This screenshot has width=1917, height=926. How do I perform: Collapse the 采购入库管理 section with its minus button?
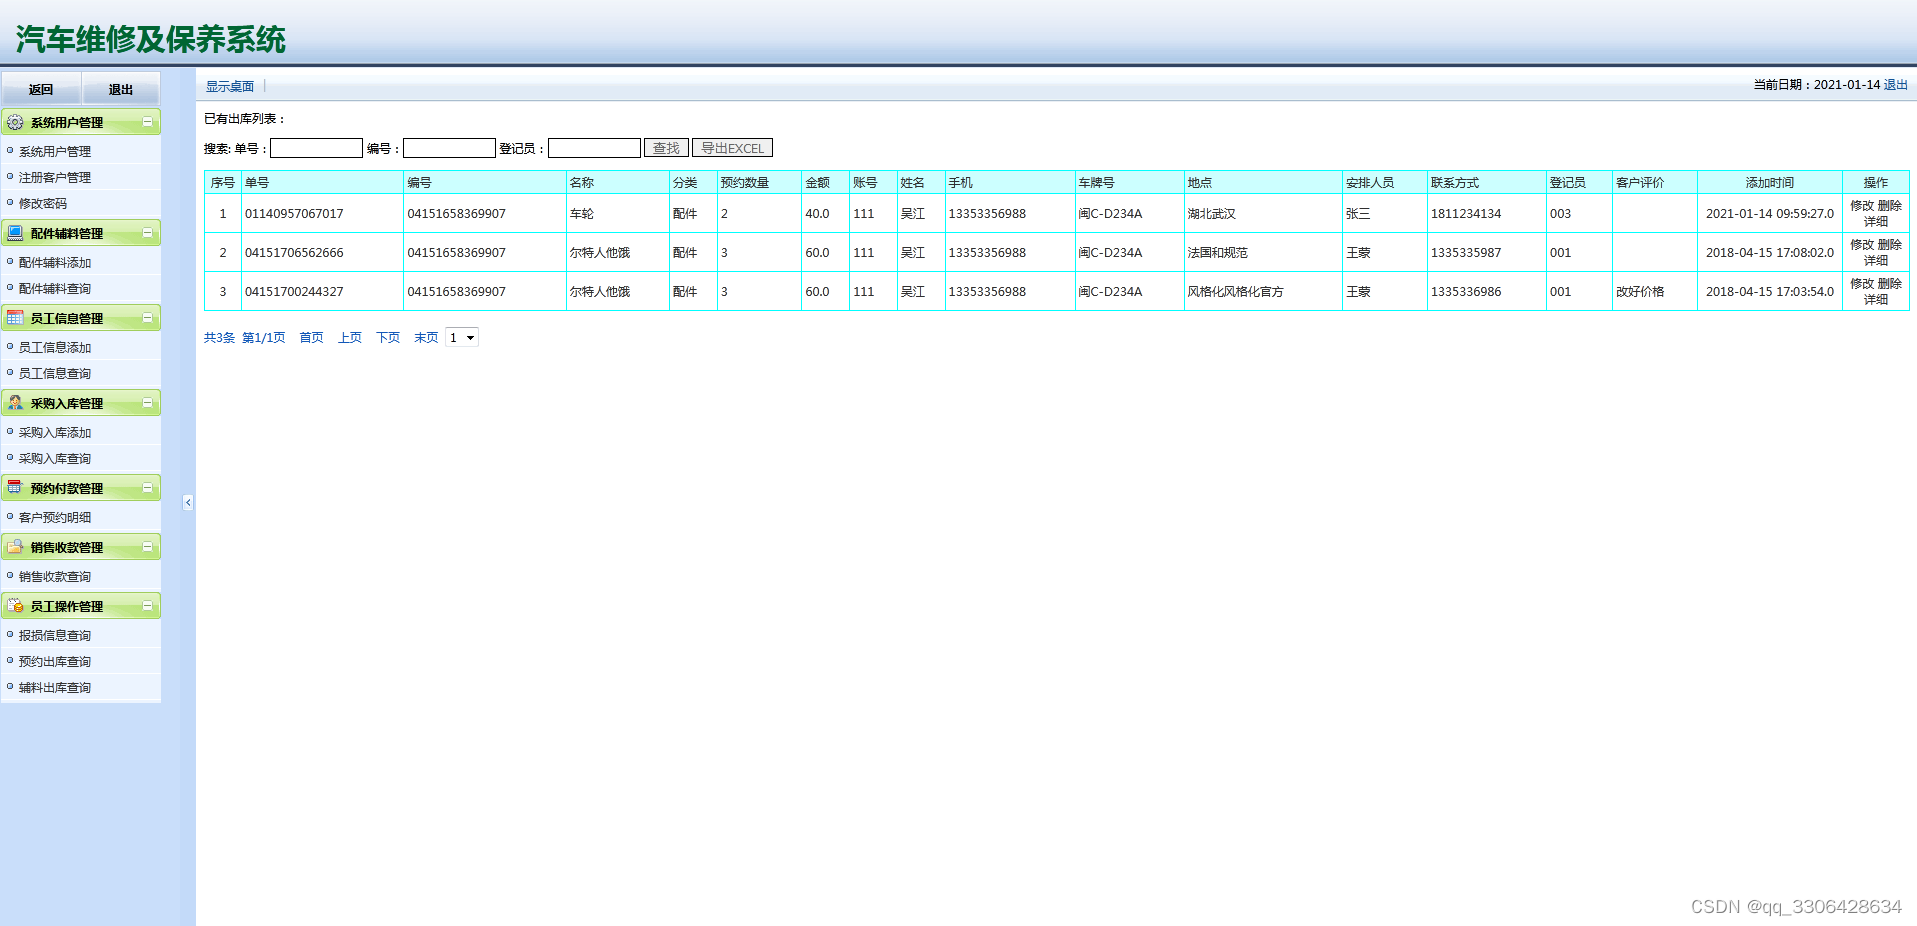(147, 403)
